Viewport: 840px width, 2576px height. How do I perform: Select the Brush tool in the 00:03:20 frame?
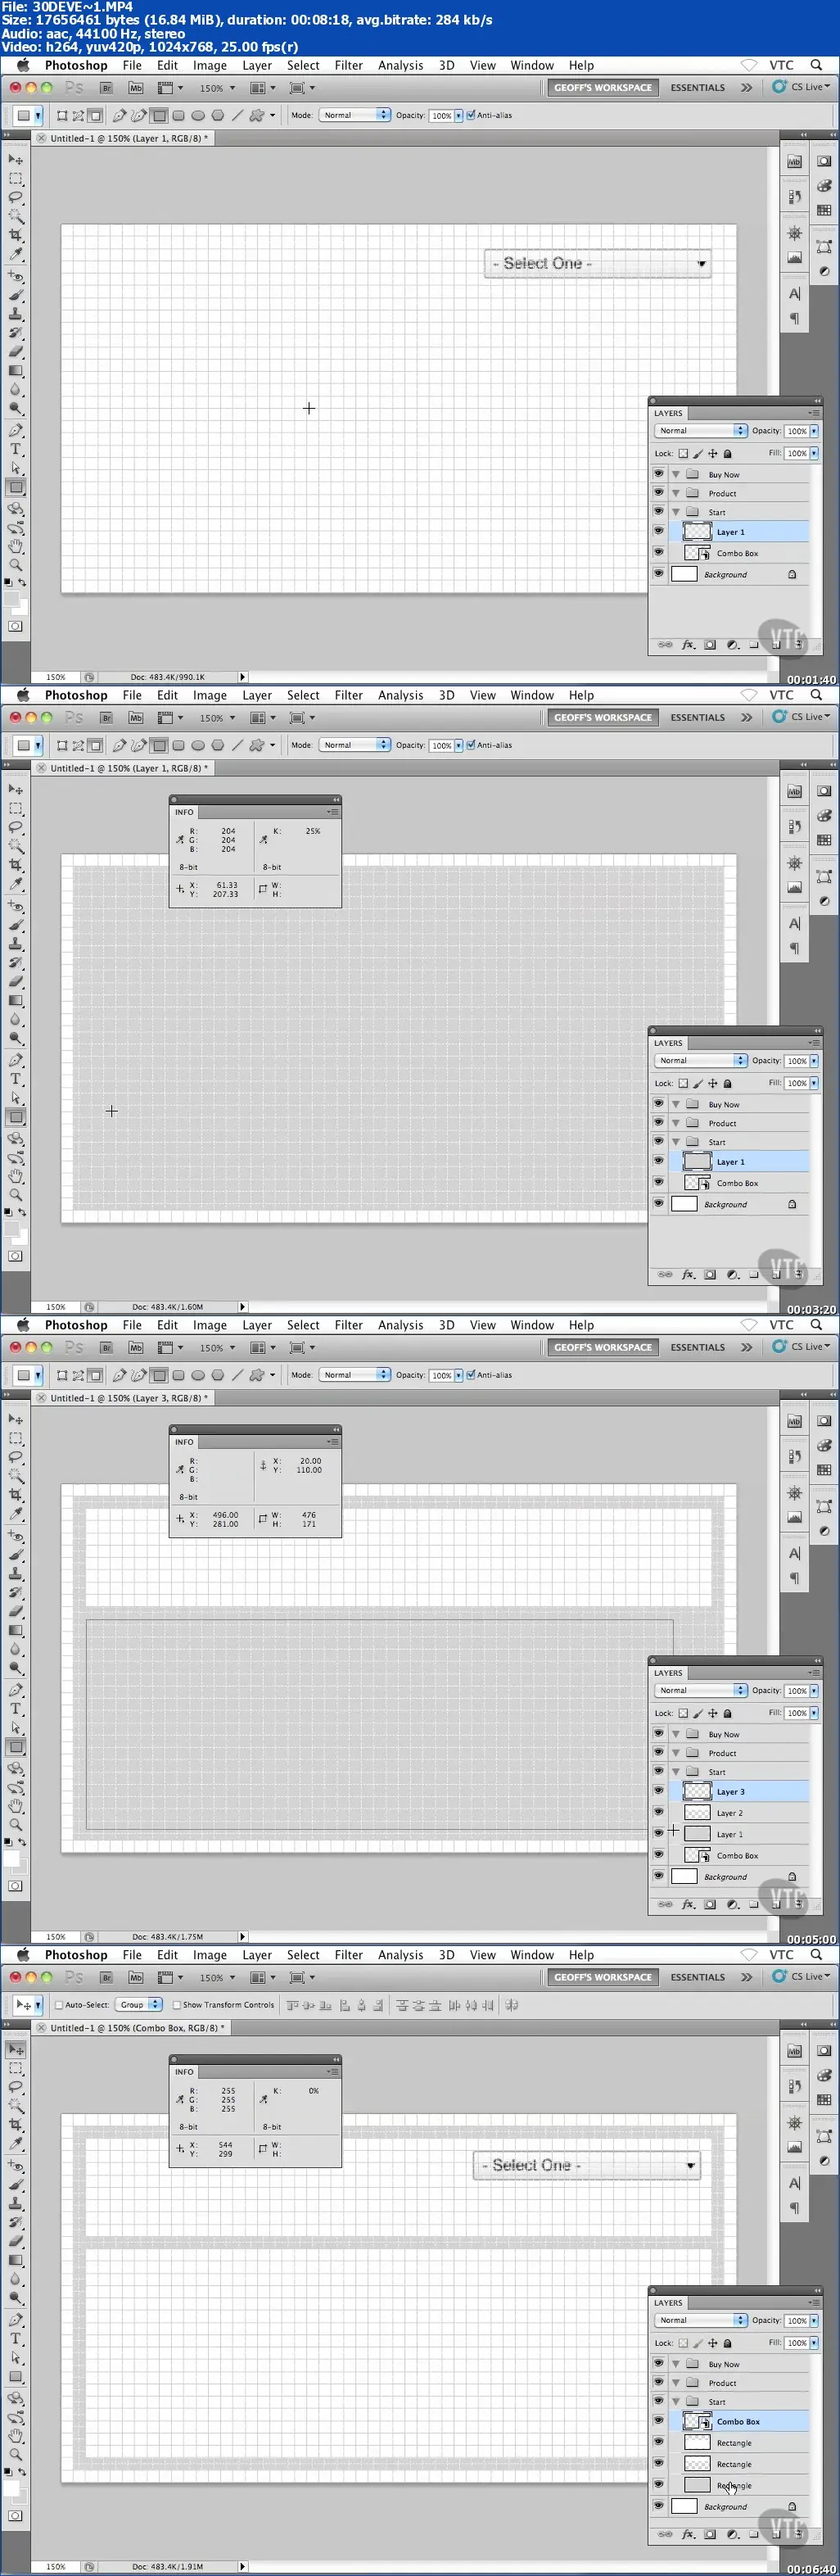click(x=15, y=925)
